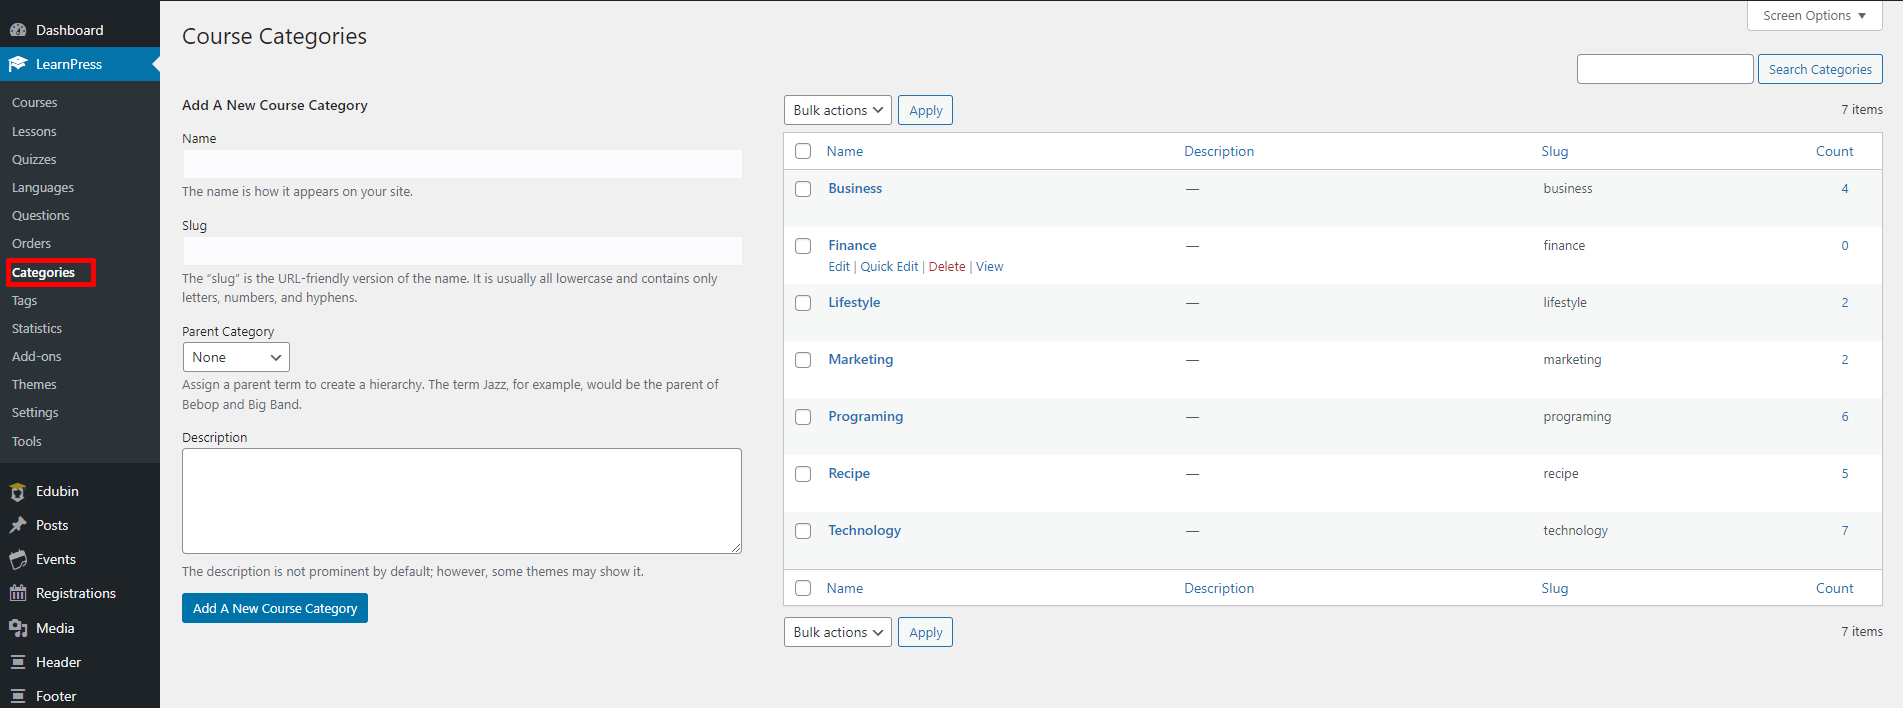Click into the category Name input field
This screenshot has width=1903, height=708.
pyautogui.click(x=462, y=164)
